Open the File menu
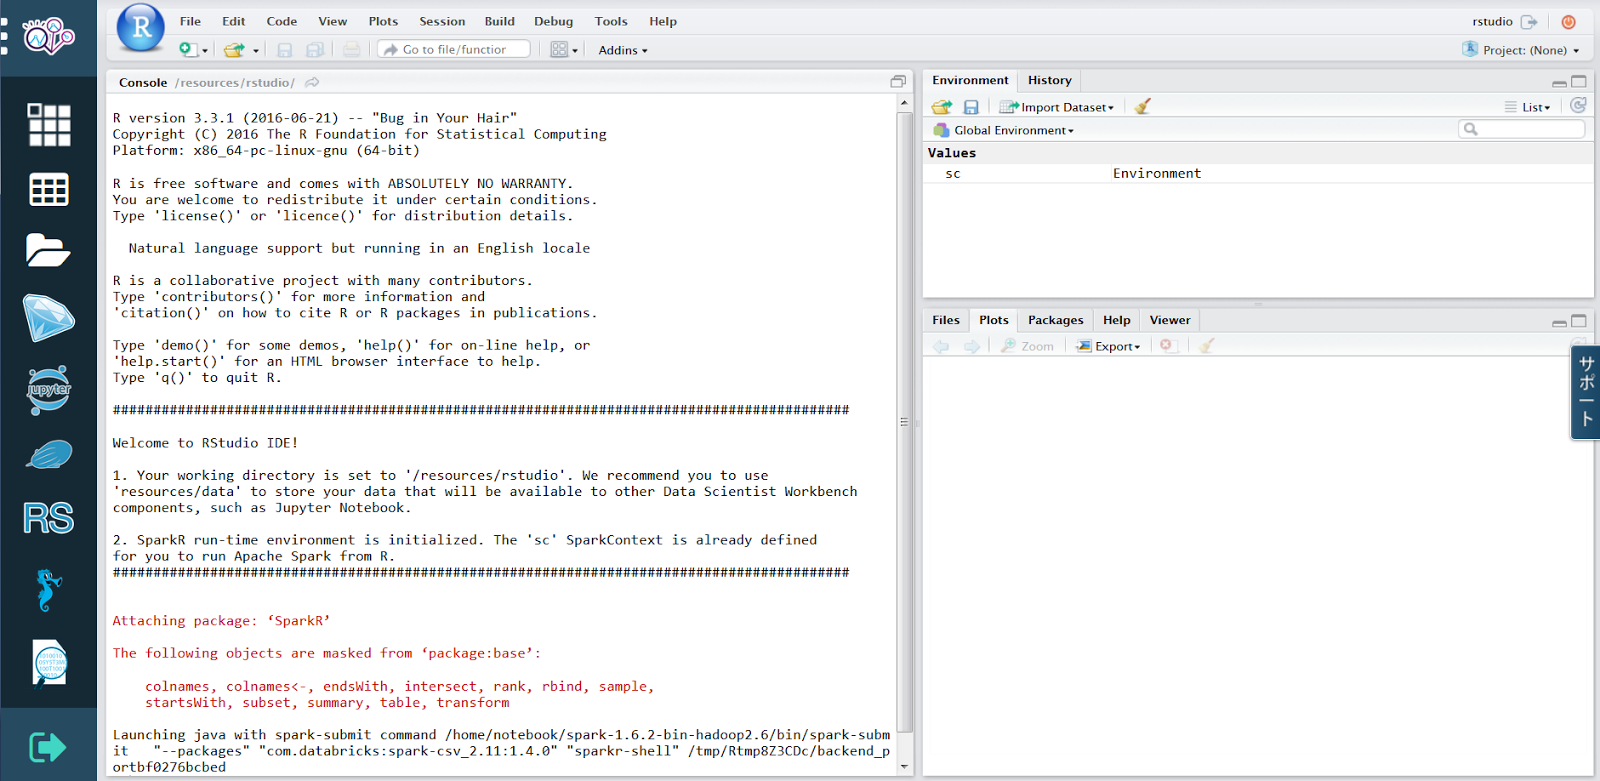This screenshot has width=1600, height=781. click(x=190, y=21)
